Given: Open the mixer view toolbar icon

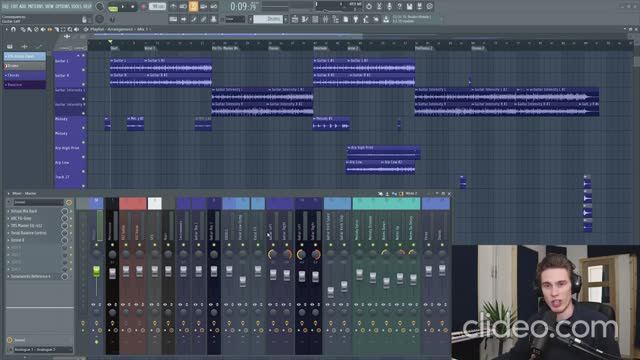Looking at the screenshot, I should click(325, 19).
